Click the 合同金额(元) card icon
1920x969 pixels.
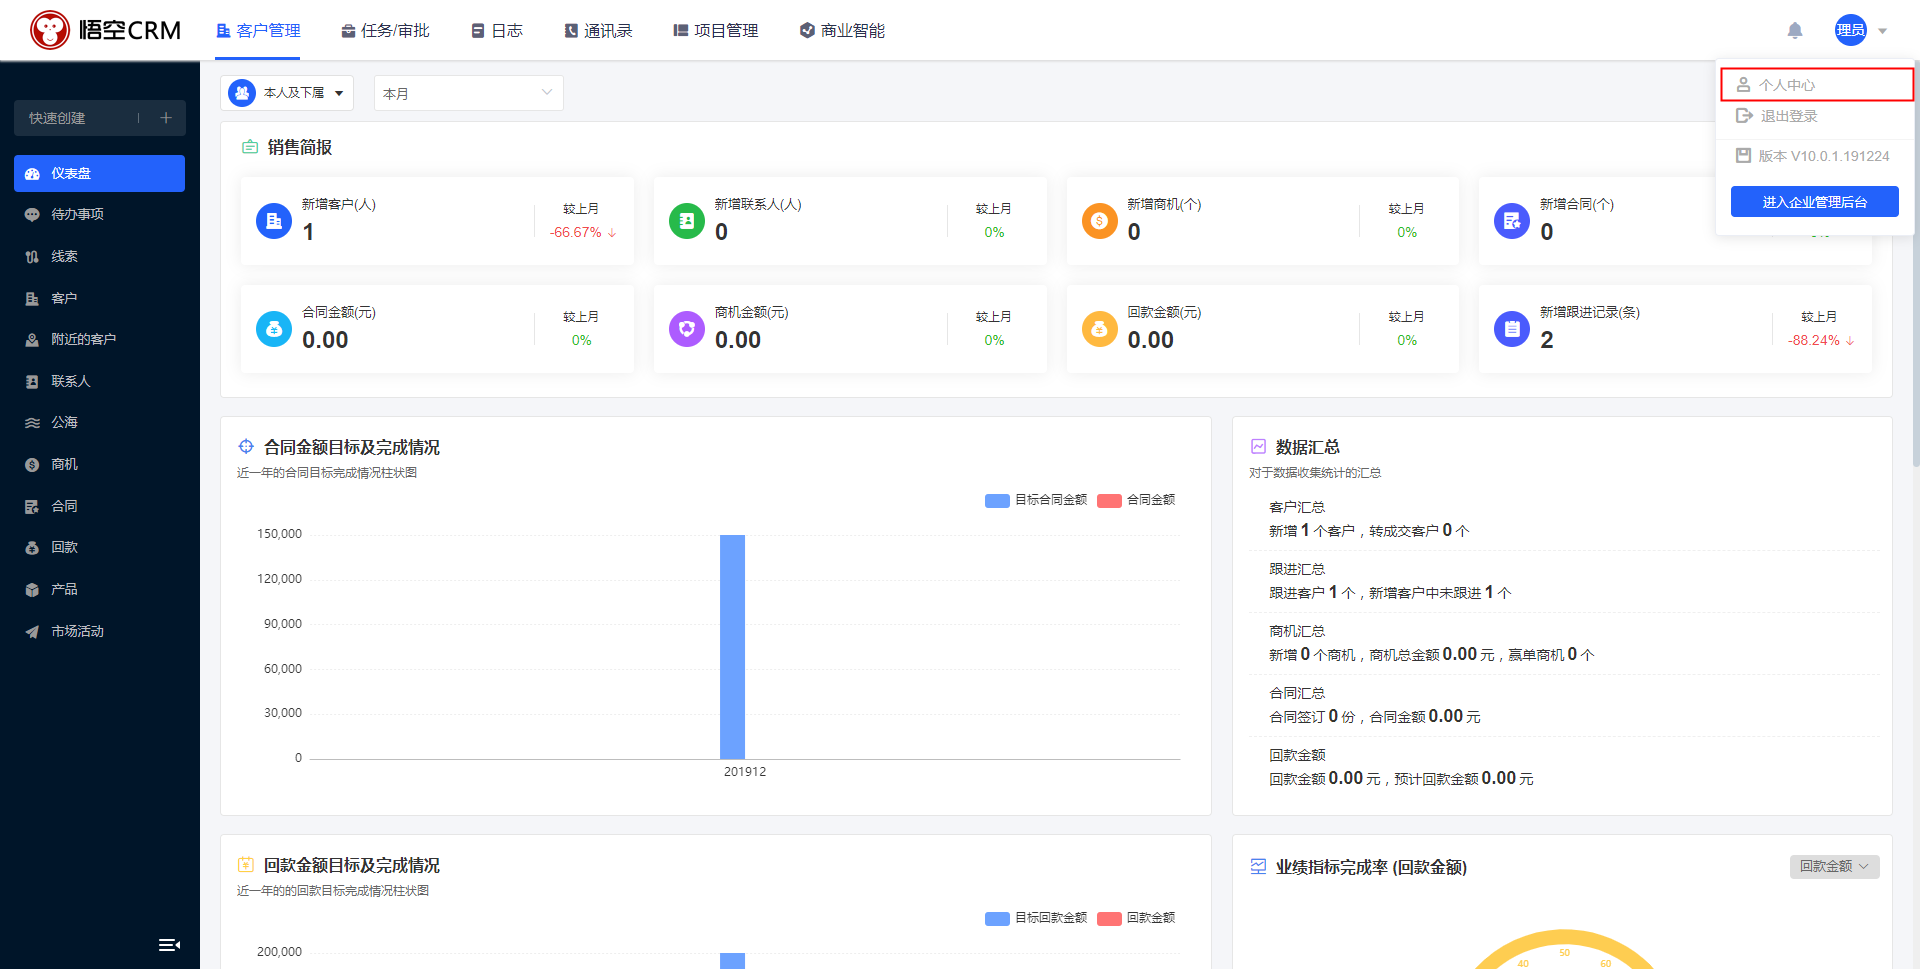pyautogui.click(x=274, y=329)
